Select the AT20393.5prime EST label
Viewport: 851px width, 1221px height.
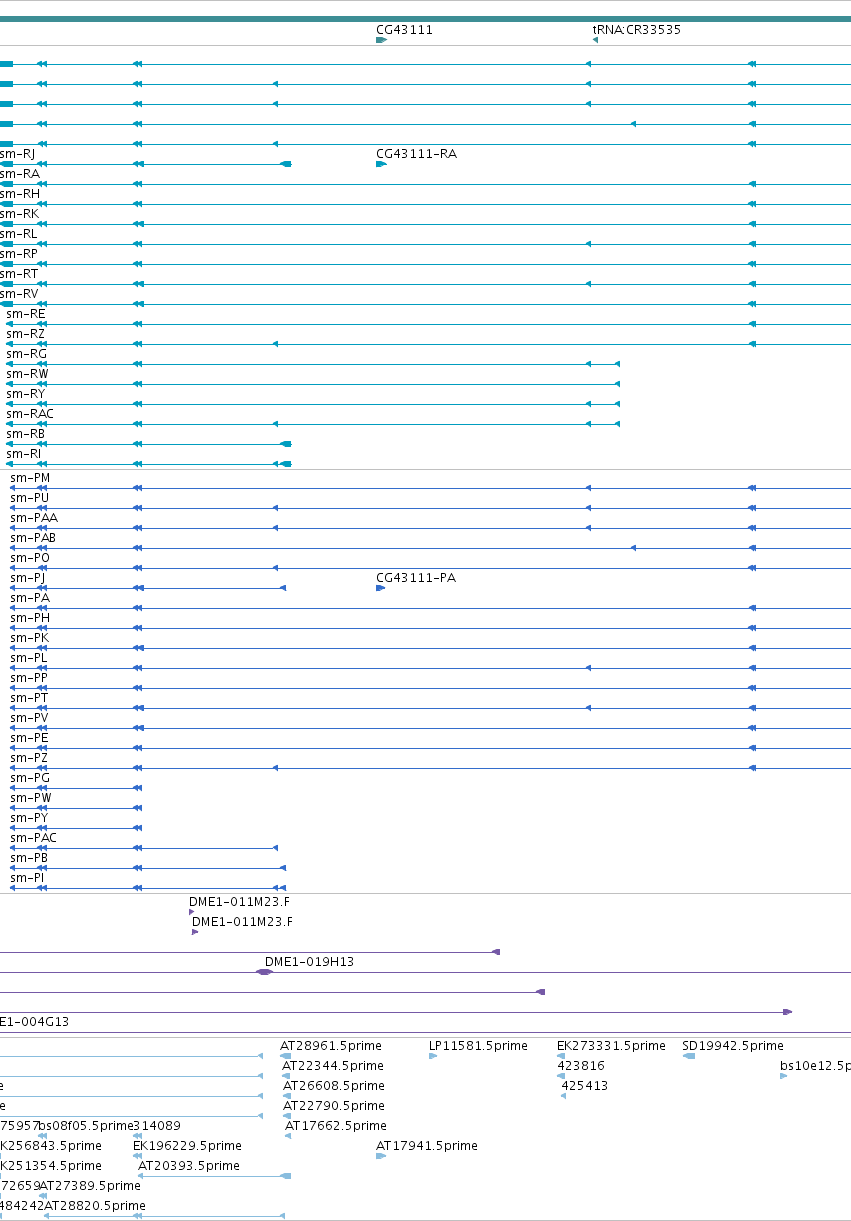189,1166
